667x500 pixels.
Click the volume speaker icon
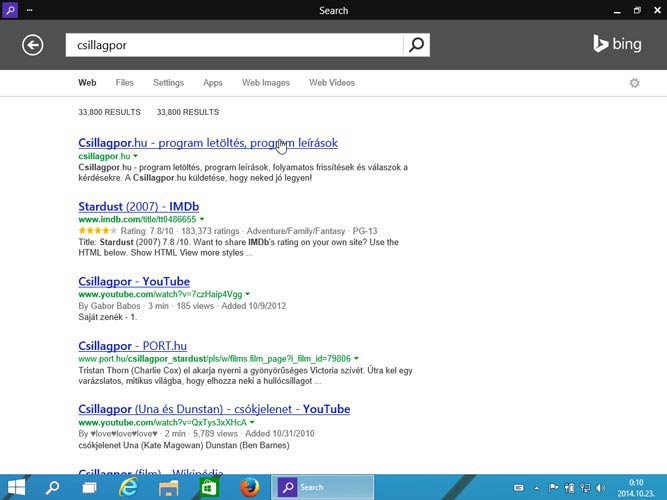click(600, 488)
